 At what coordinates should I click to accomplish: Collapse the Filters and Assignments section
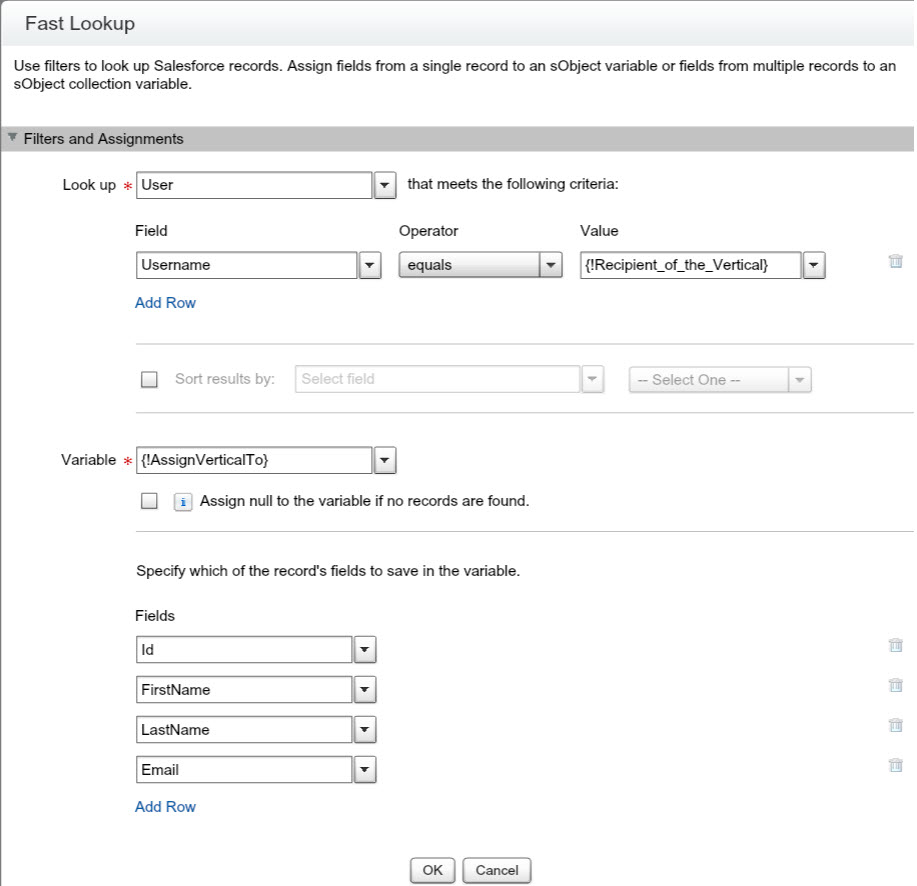13,139
